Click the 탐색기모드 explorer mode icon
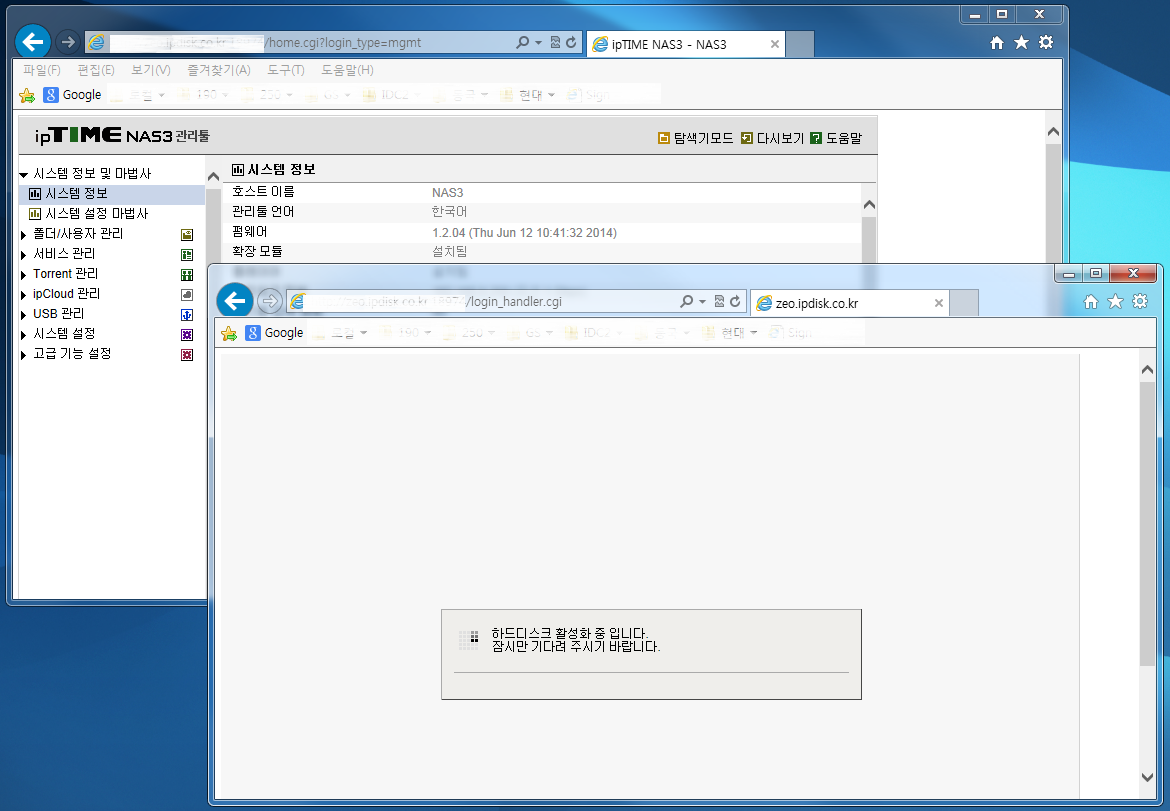 663,138
